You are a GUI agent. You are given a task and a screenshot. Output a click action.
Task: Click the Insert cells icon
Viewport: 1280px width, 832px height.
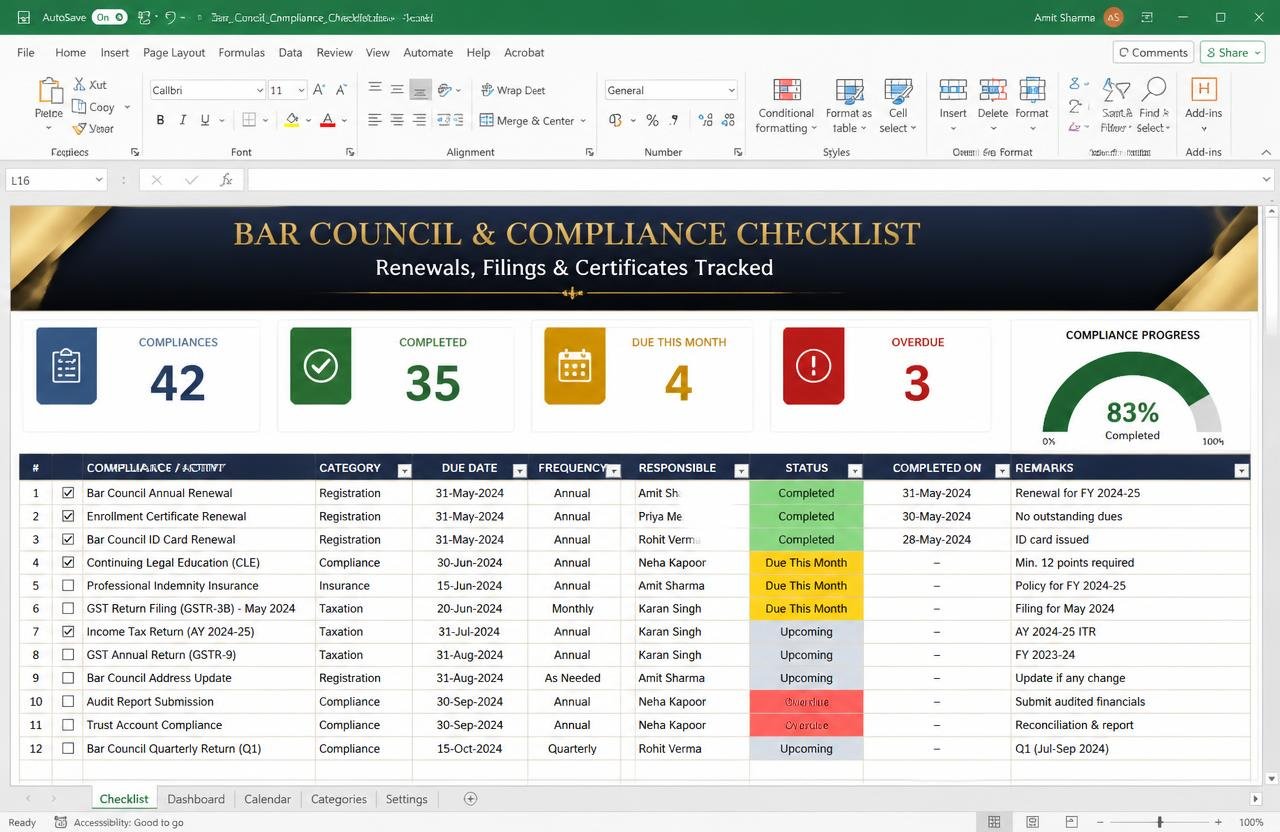coord(953,90)
